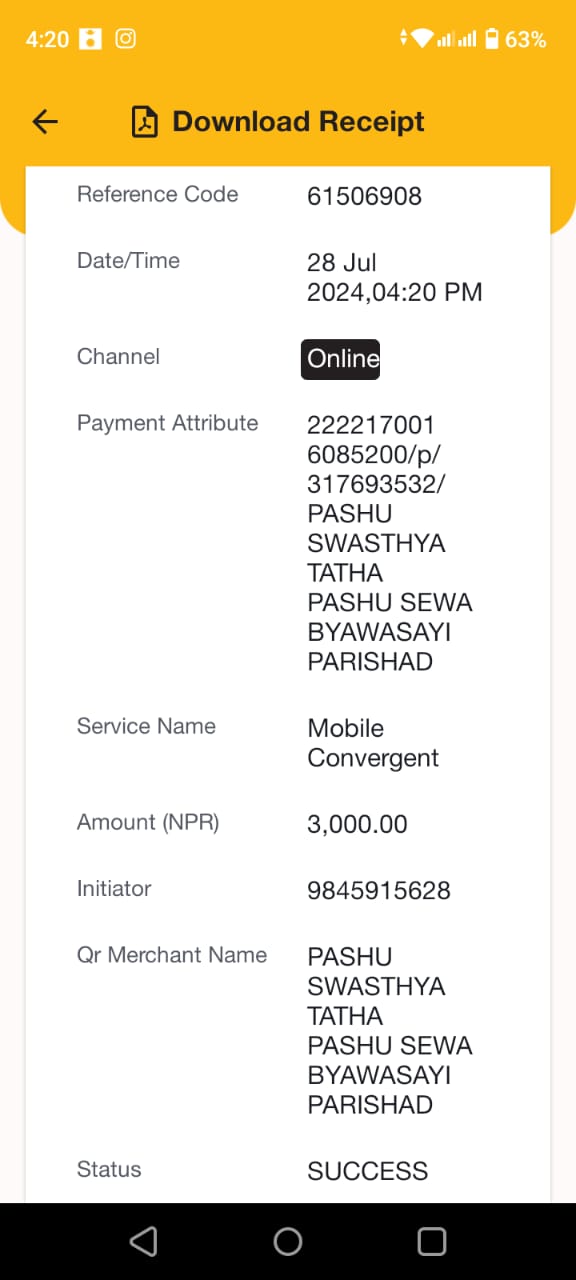This screenshot has width=576, height=1280.
Task: Tap the clock showing 4:20
Action: coord(47,39)
